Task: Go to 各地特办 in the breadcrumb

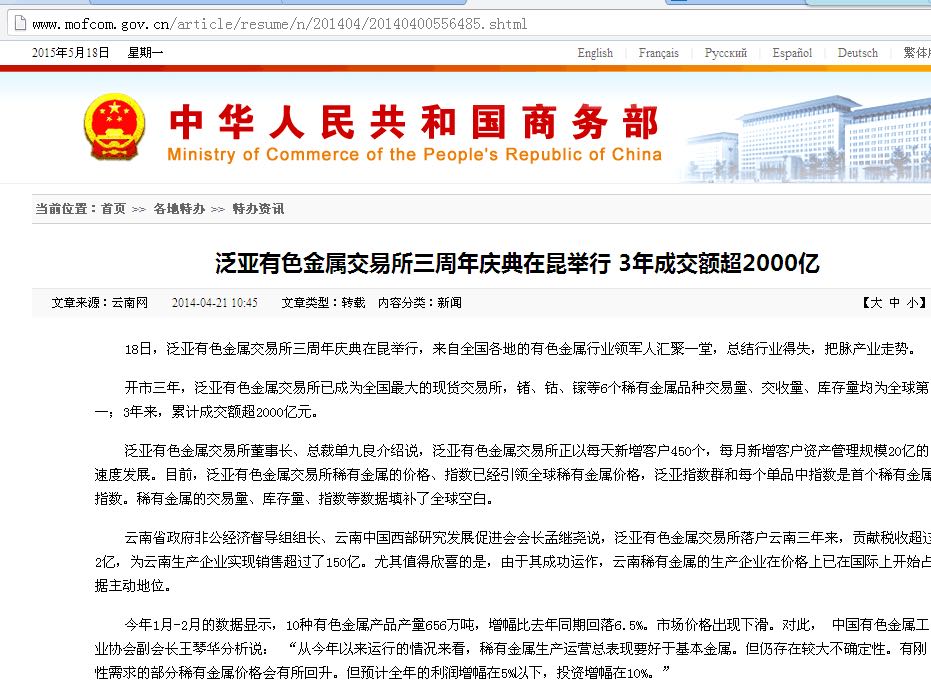Action: (x=179, y=209)
